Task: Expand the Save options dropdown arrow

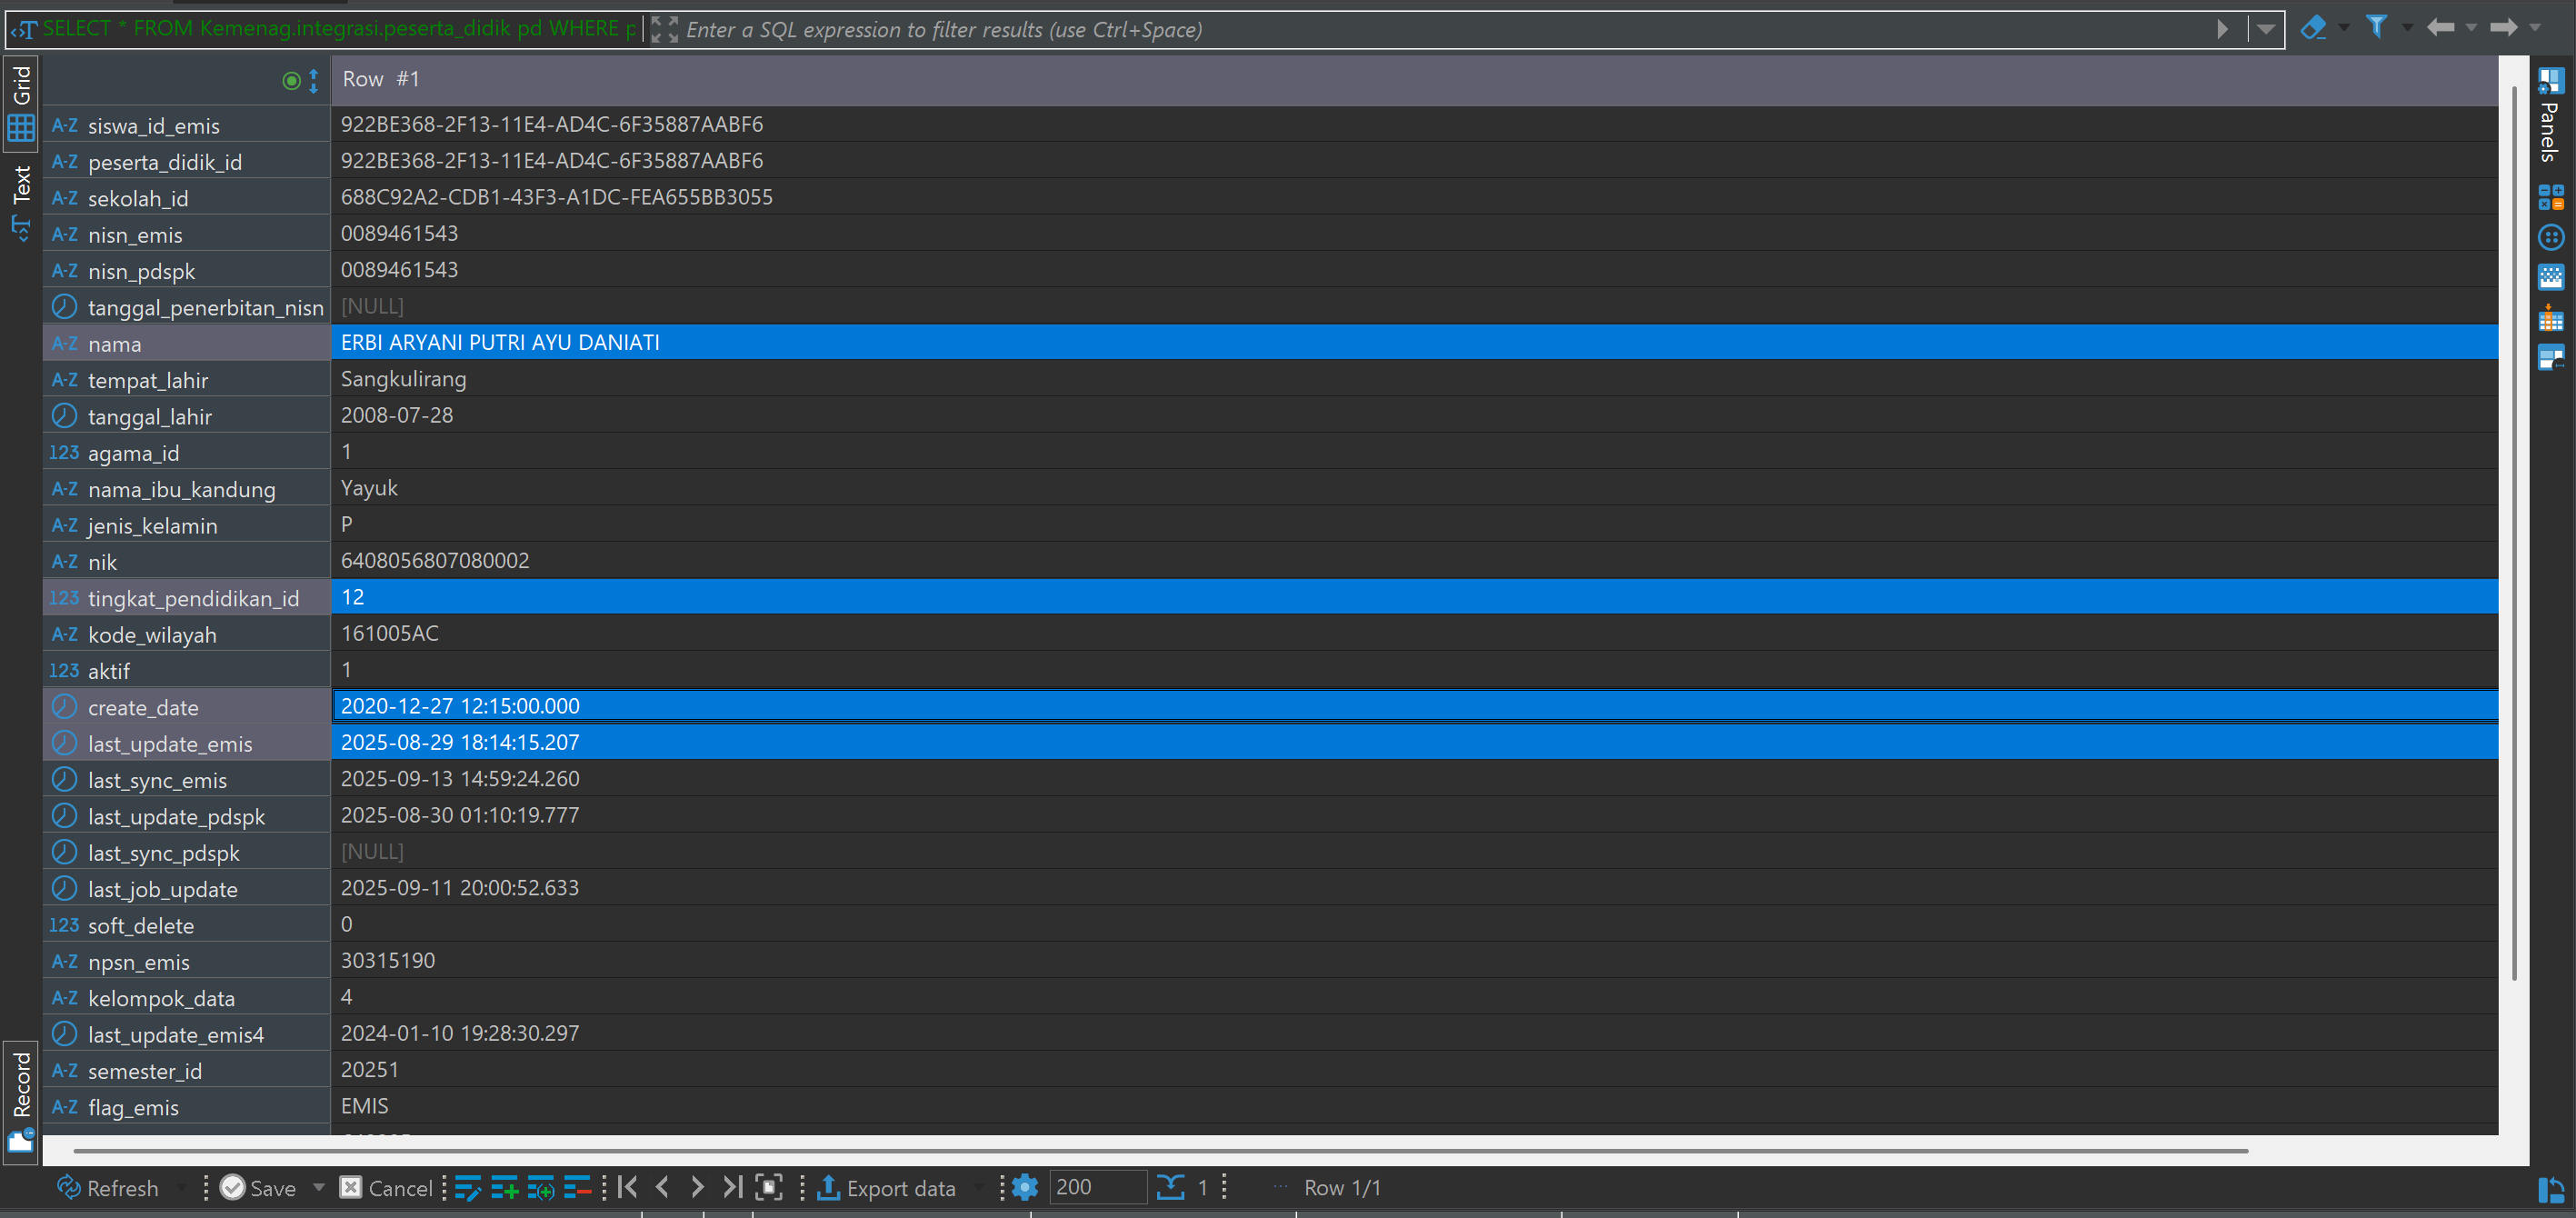Action: [319, 1188]
